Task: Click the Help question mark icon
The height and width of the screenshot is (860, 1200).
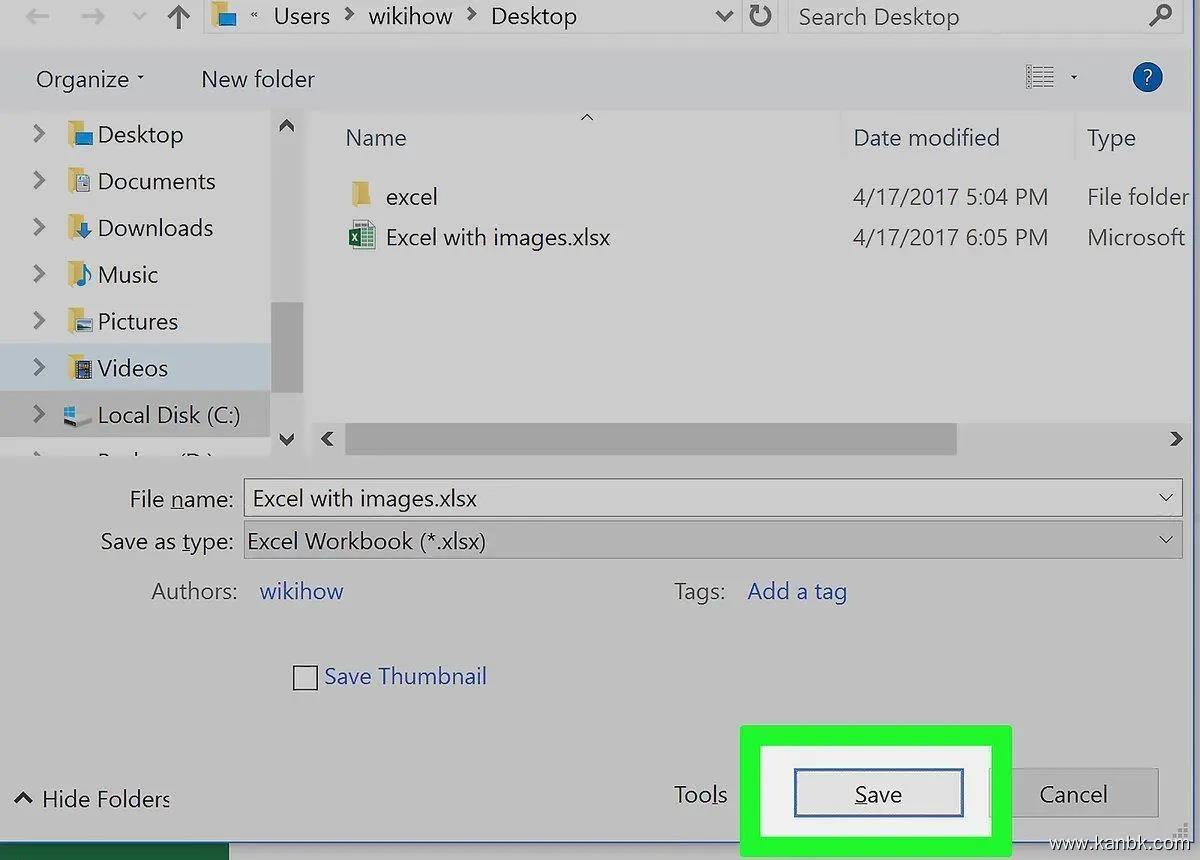Action: (x=1147, y=78)
